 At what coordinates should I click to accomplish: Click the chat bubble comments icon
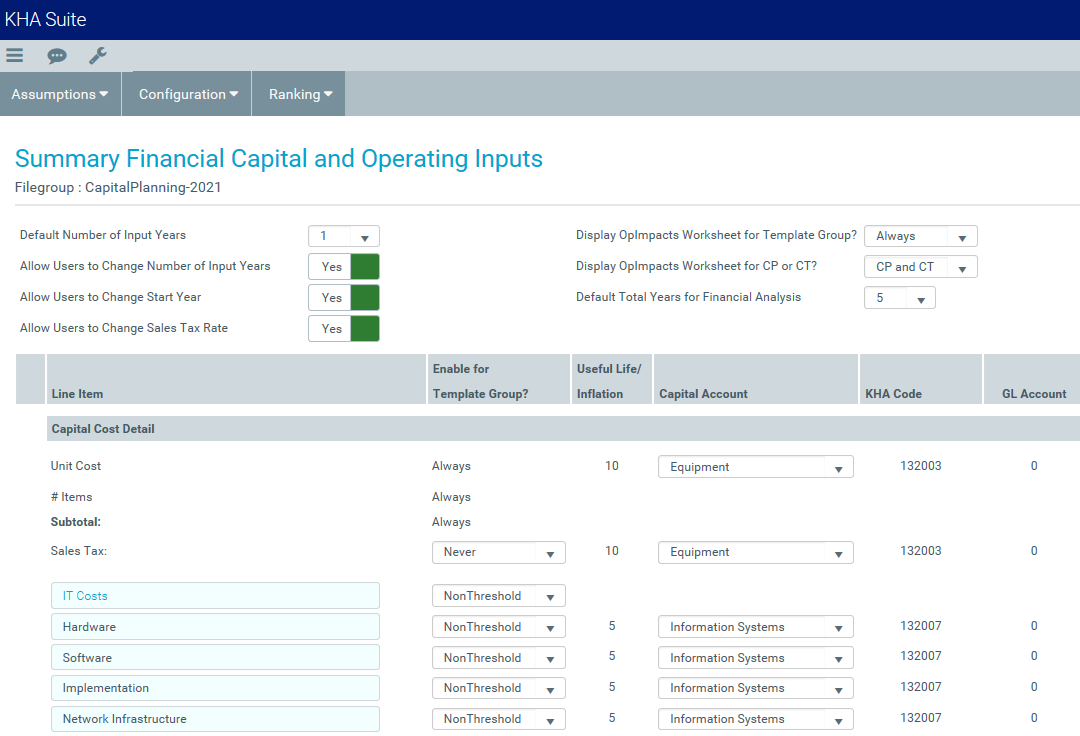tap(57, 56)
